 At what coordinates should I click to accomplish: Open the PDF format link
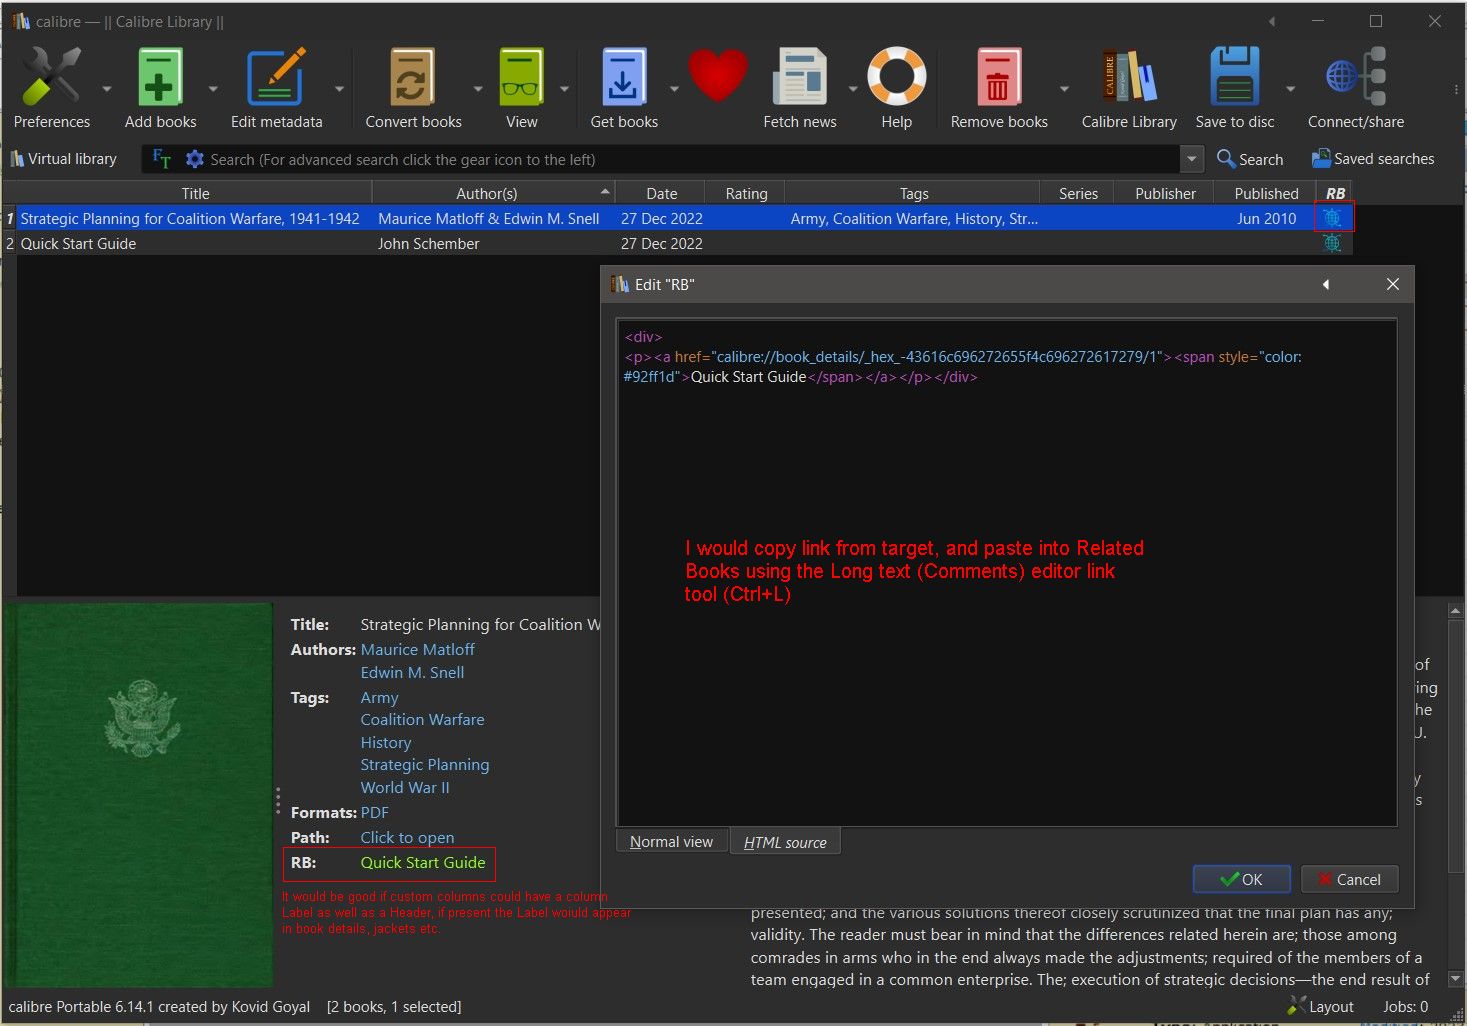(374, 812)
